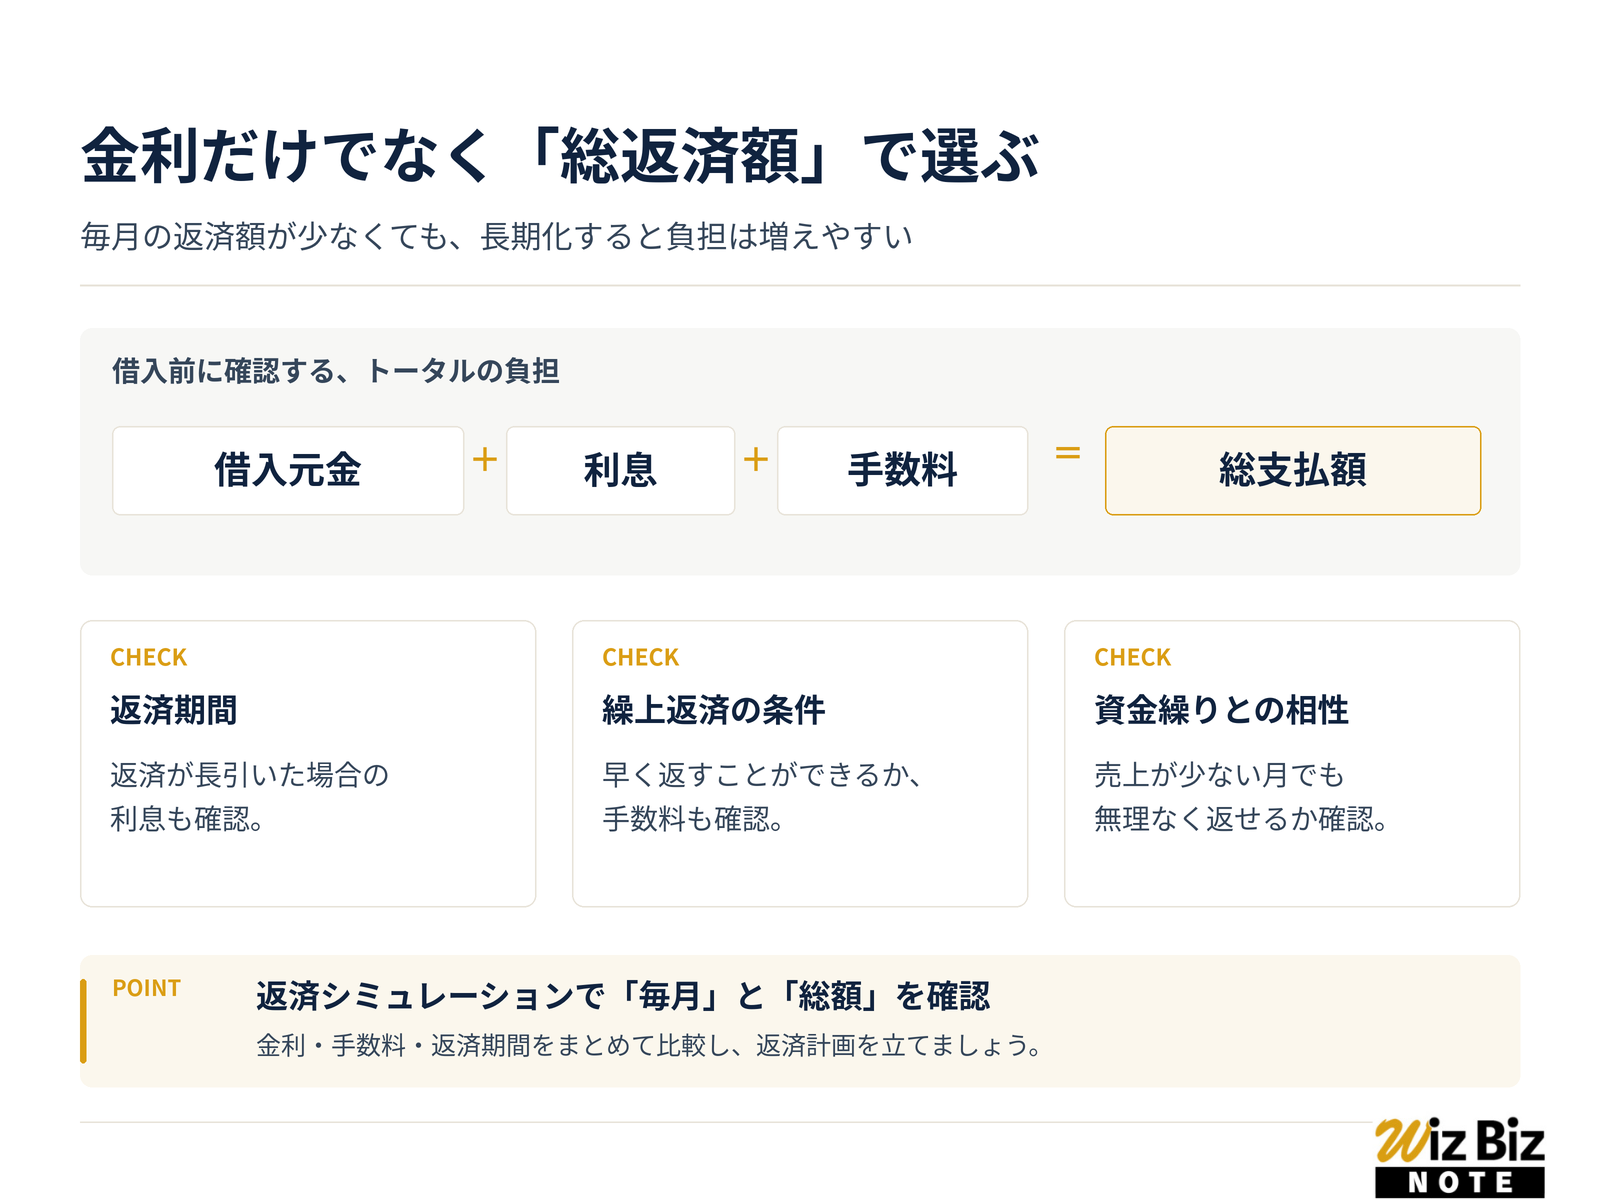Click the text 返済が長引いた場合の
Image resolution: width=1600 pixels, height=1200 pixels.
tap(249, 775)
